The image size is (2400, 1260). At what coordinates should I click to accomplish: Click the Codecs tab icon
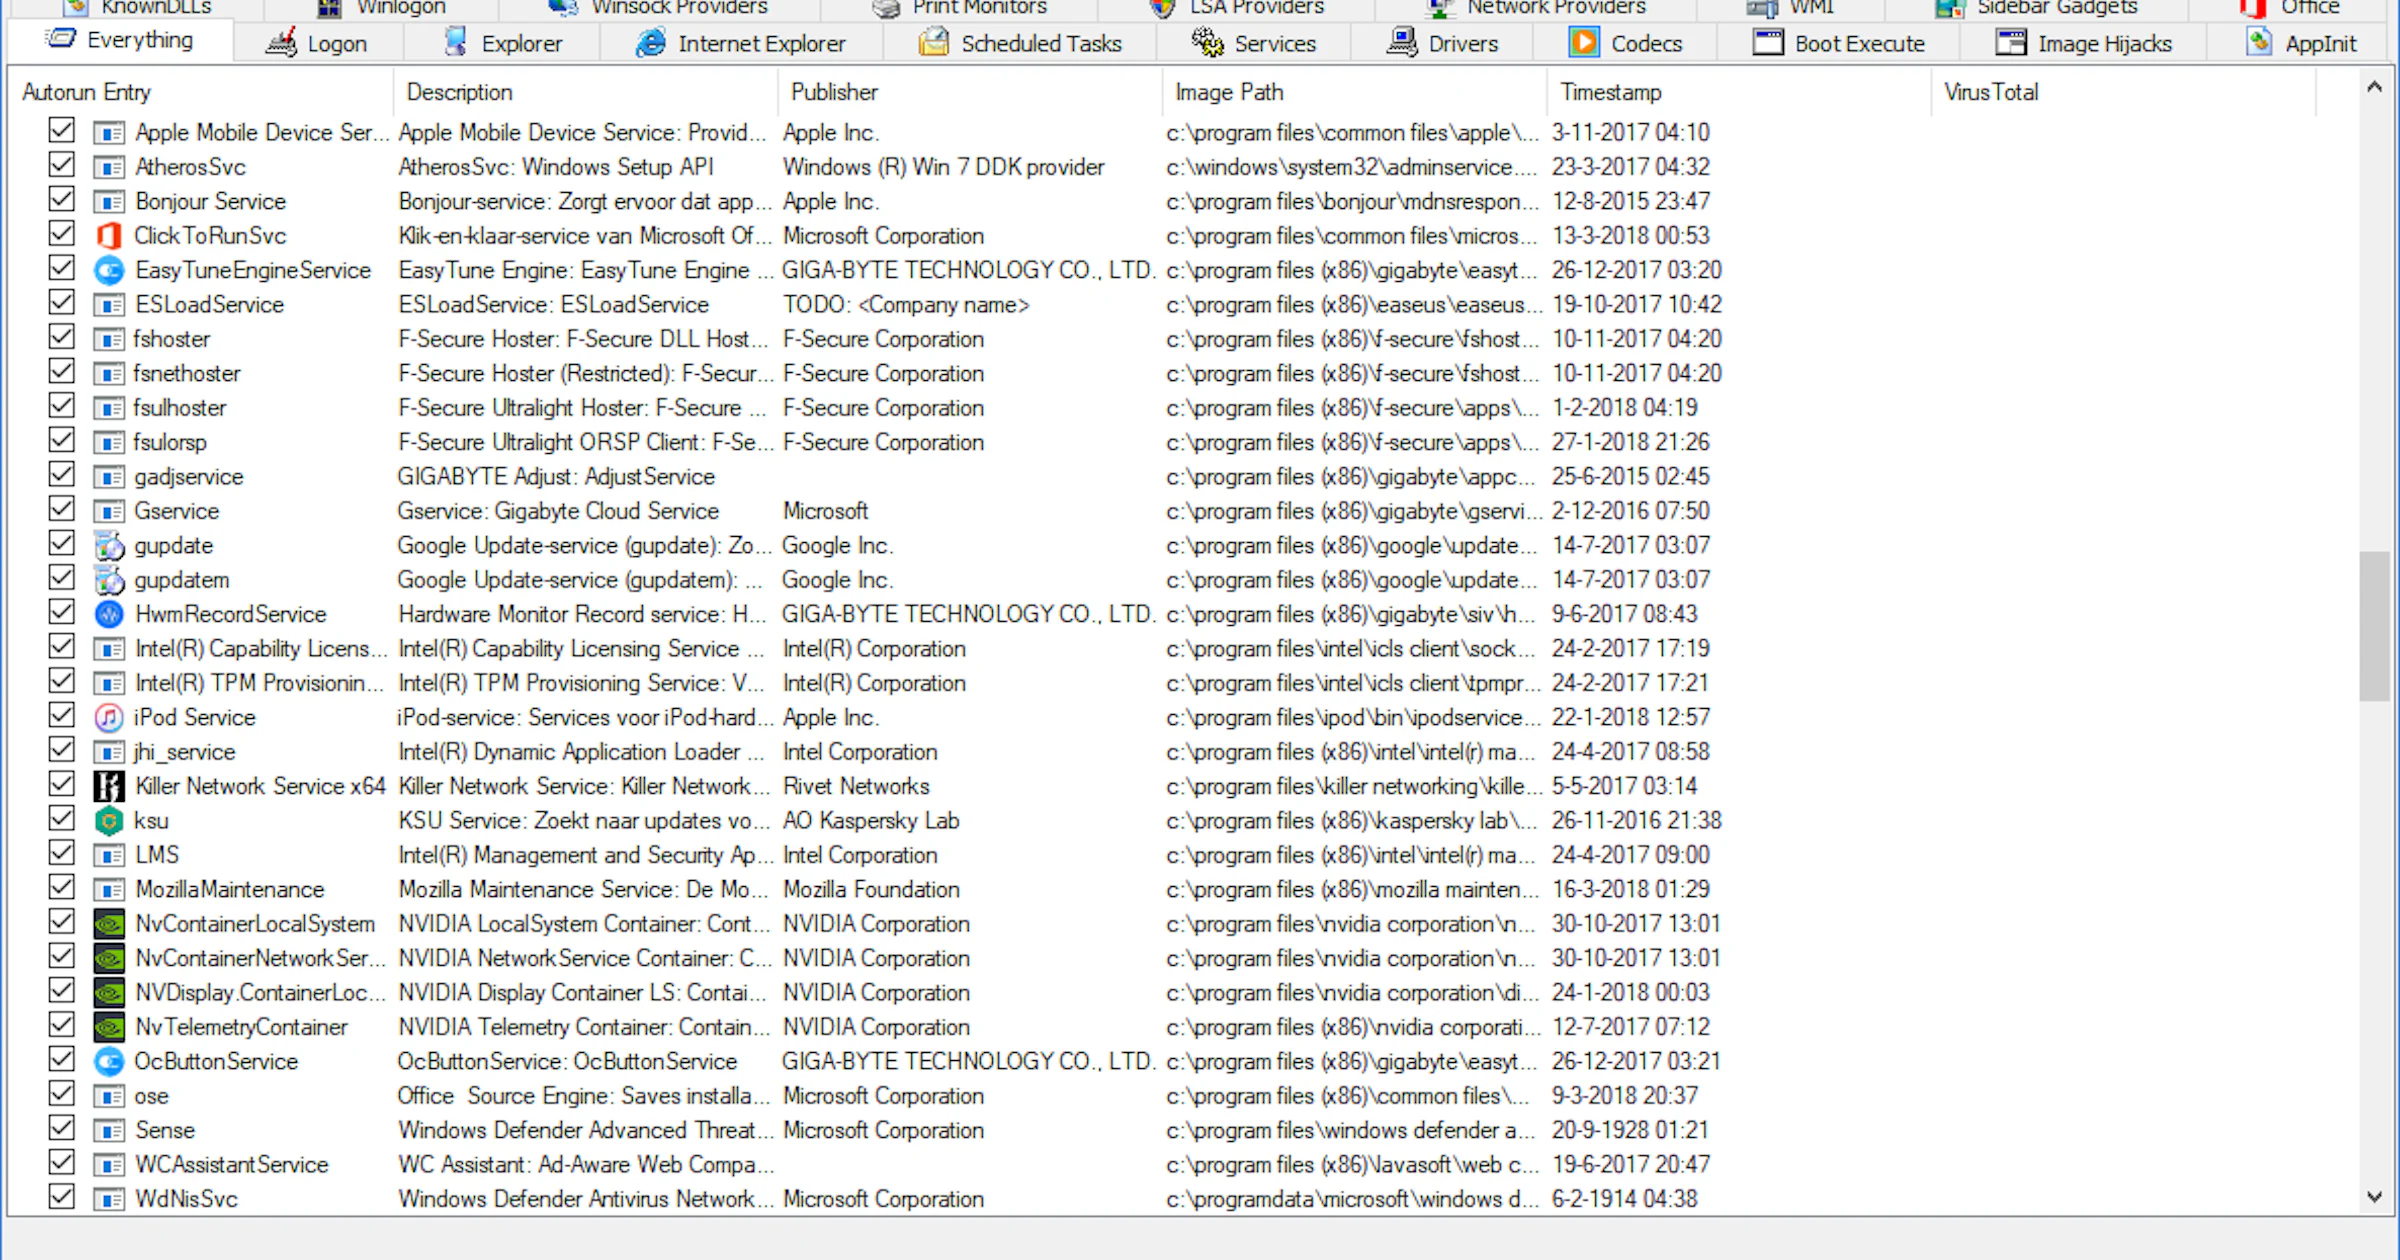pyautogui.click(x=1584, y=43)
